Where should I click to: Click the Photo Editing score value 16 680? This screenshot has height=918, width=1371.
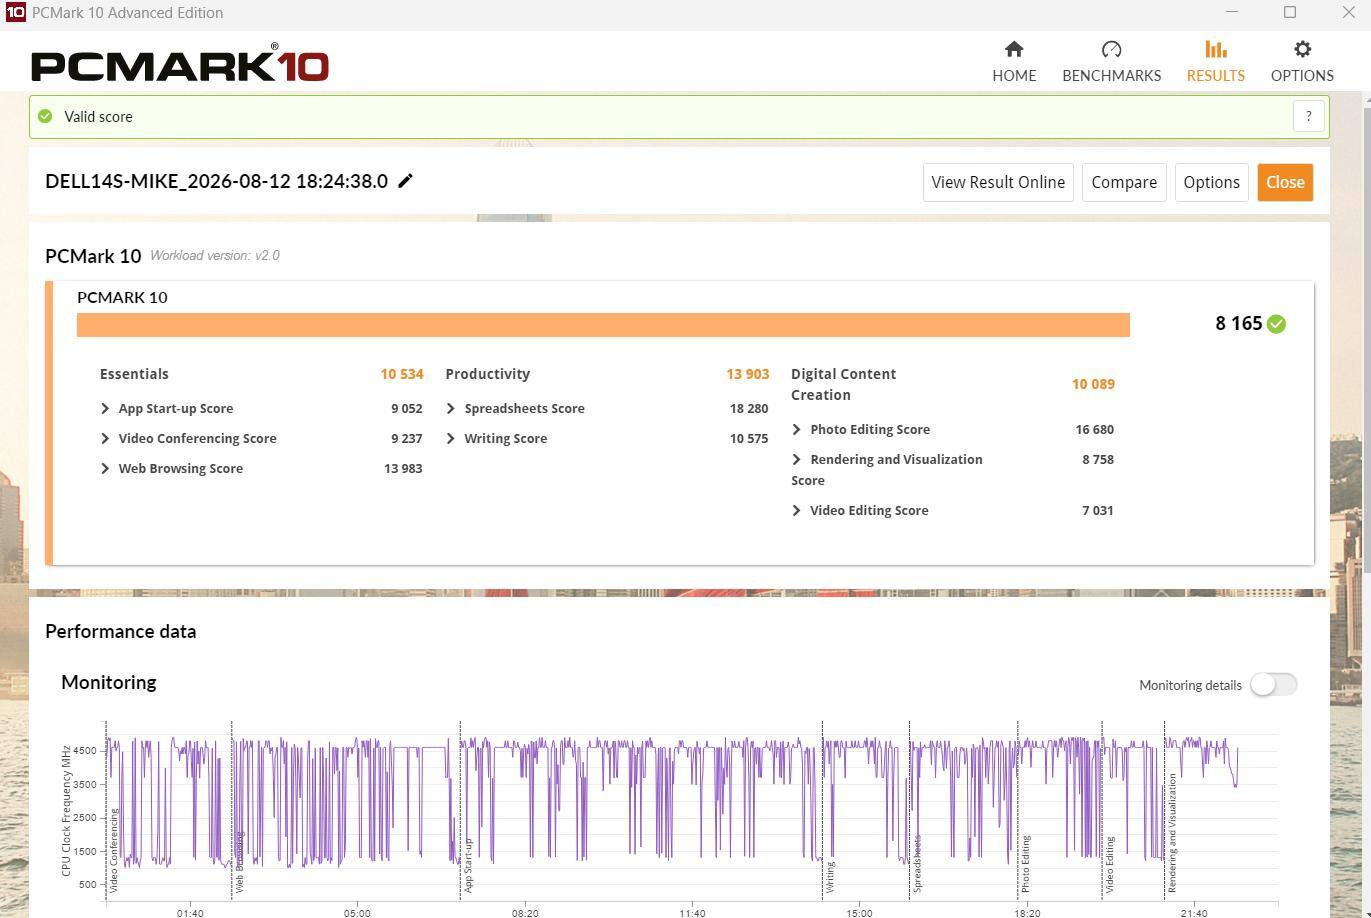(x=1095, y=429)
